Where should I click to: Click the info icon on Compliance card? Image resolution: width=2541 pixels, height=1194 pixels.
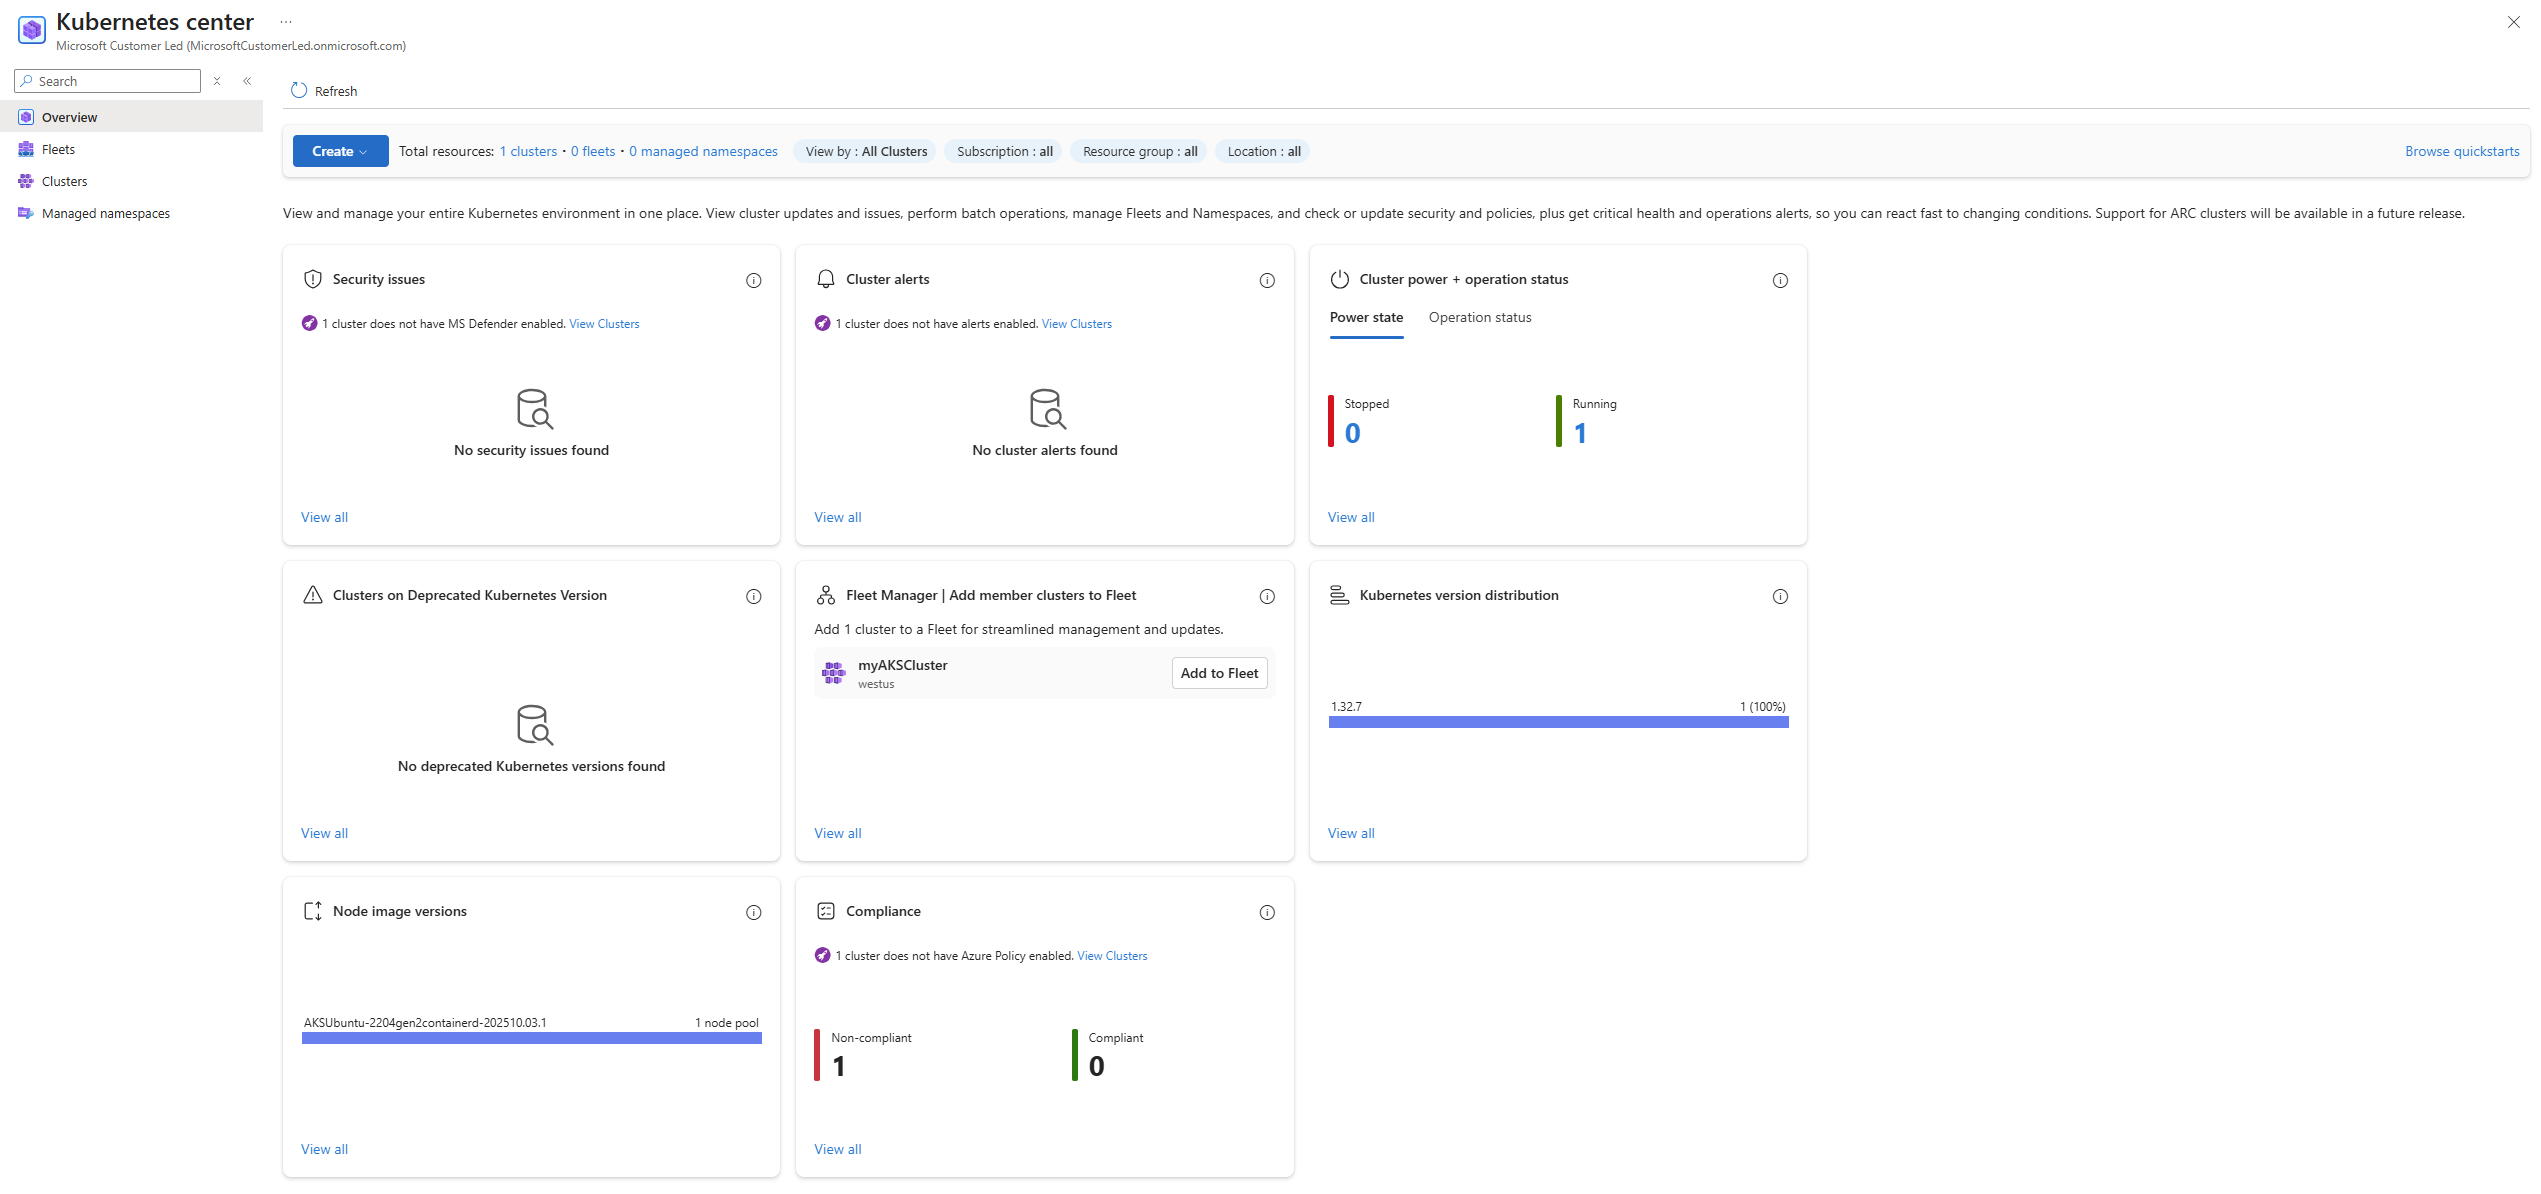coord(1266,912)
